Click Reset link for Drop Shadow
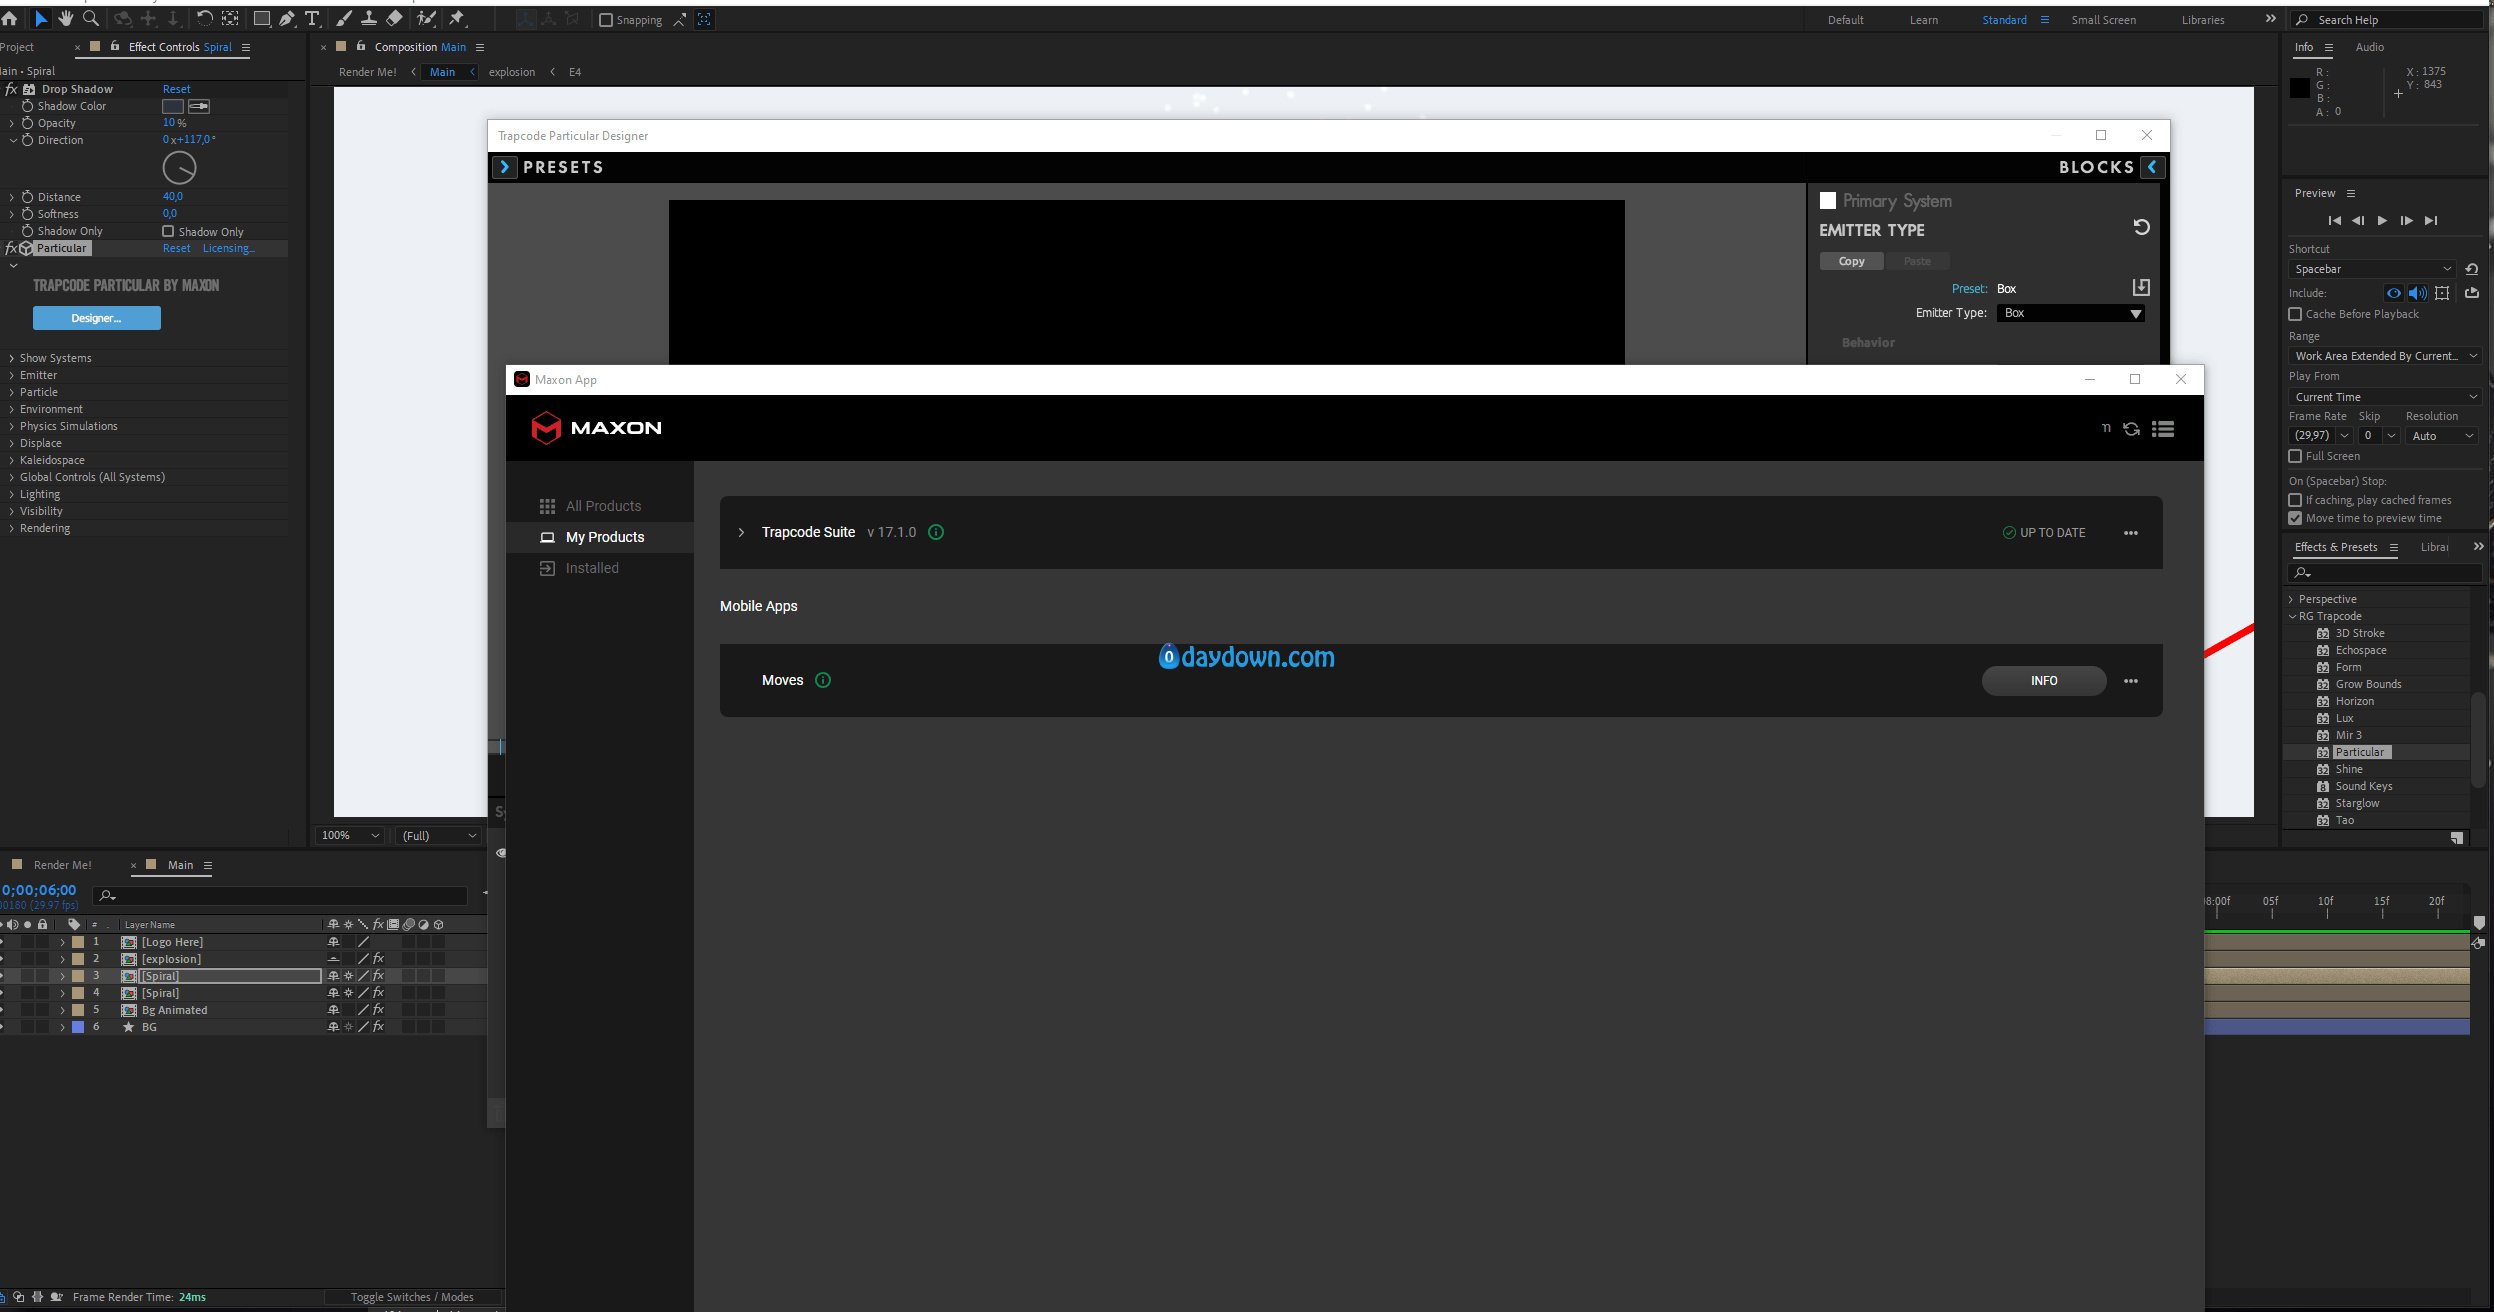This screenshot has height=1312, width=2494. pyautogui.click(x=176, y=89)
